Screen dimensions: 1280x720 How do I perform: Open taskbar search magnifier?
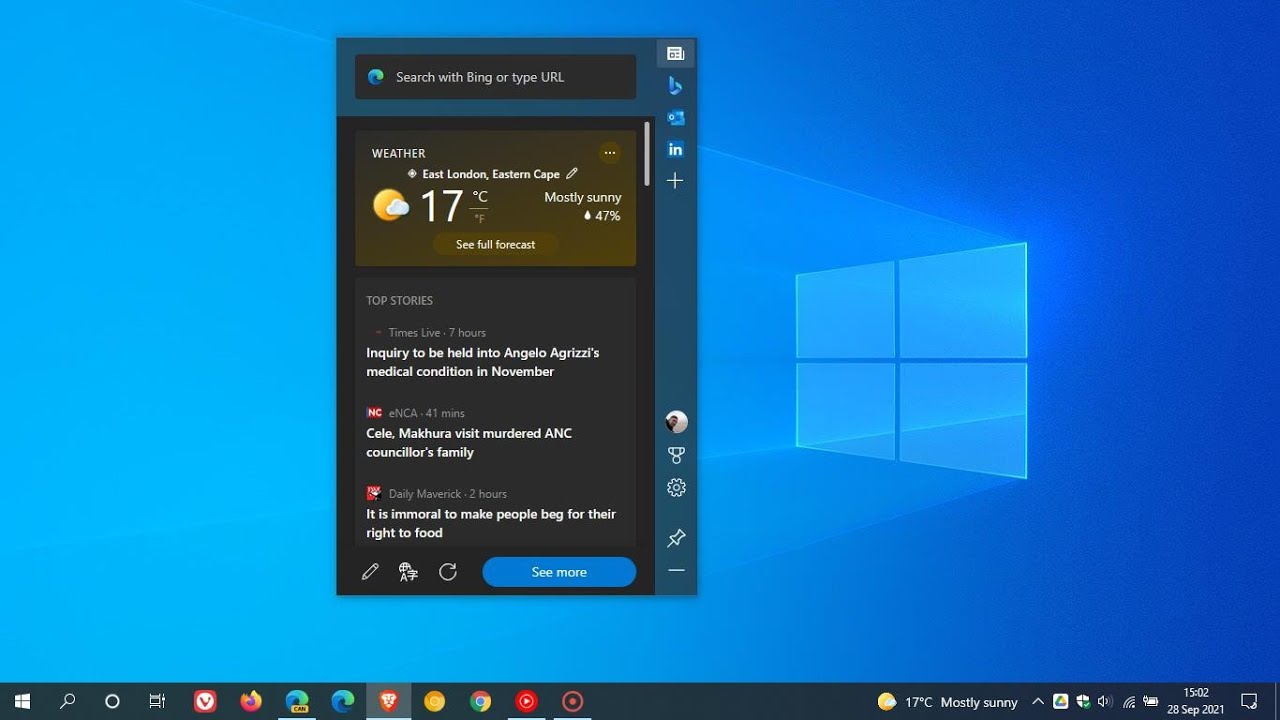[67, 701]
